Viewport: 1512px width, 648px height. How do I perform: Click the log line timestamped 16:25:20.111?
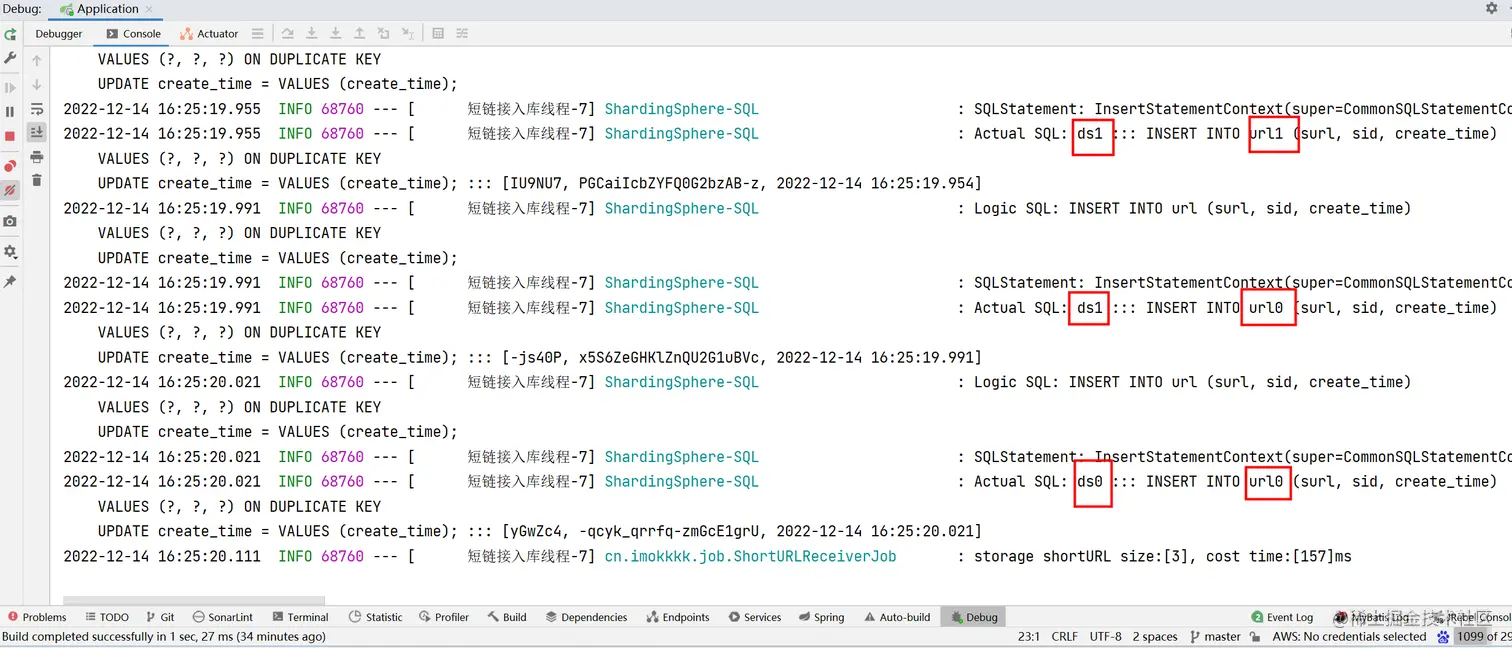click(x=707, y=556)
